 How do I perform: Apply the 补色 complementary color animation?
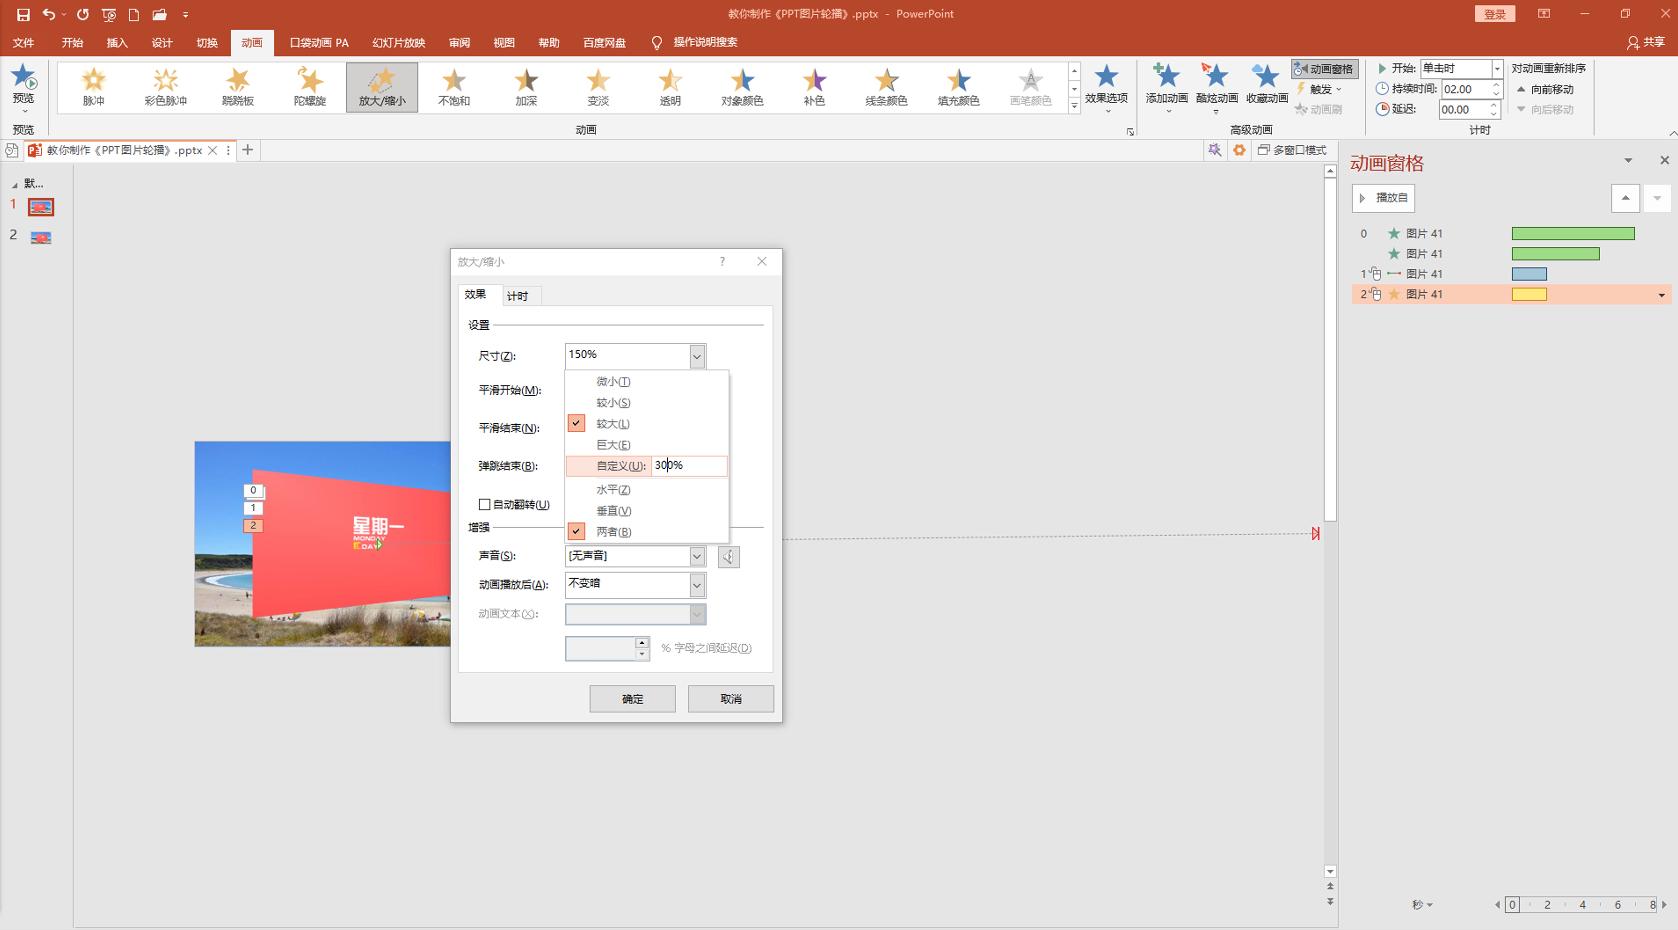coord(814,87)
